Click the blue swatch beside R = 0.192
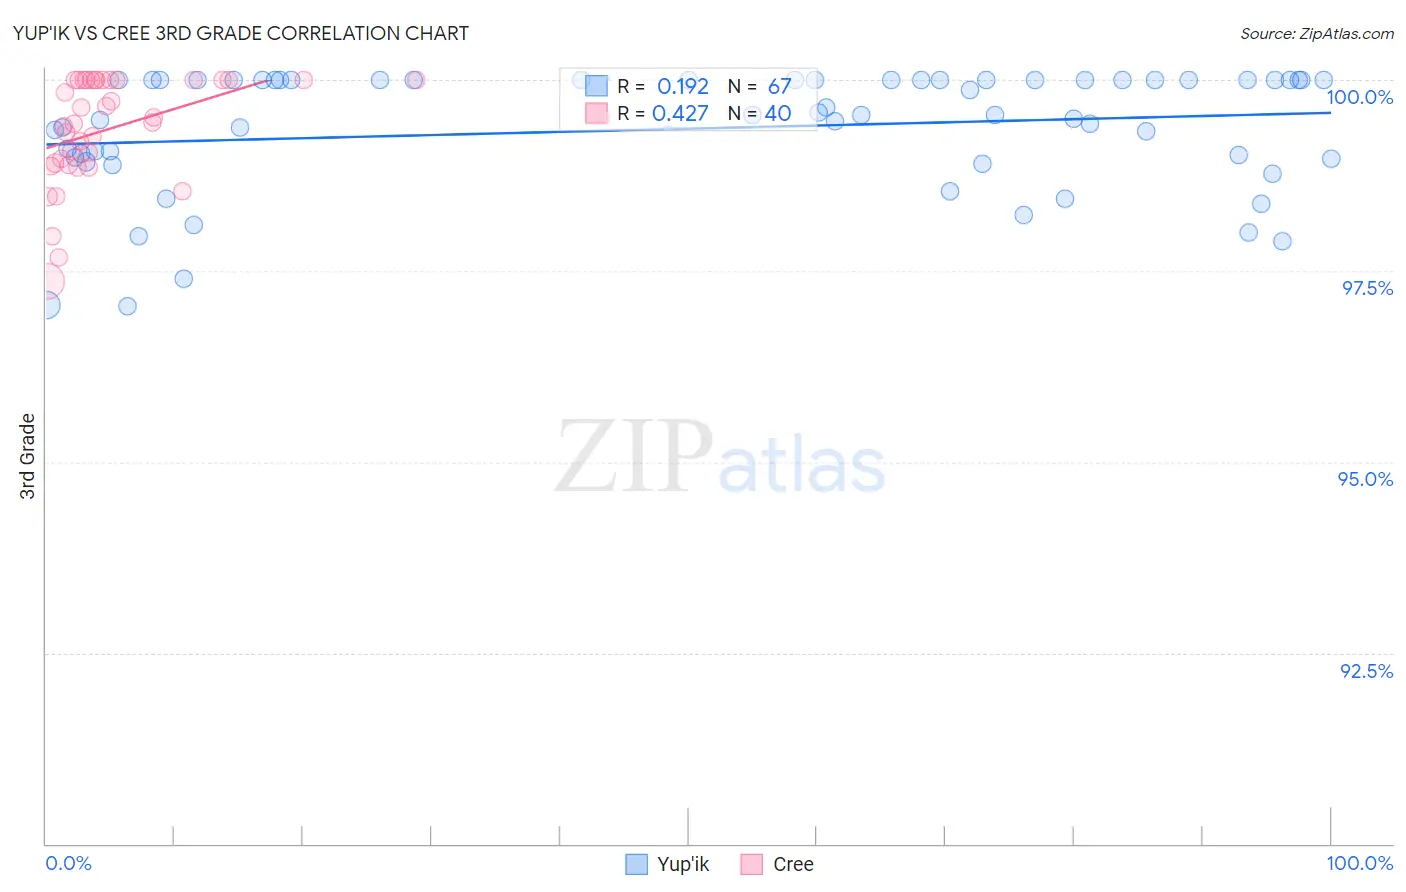 [x=596, y=87]
